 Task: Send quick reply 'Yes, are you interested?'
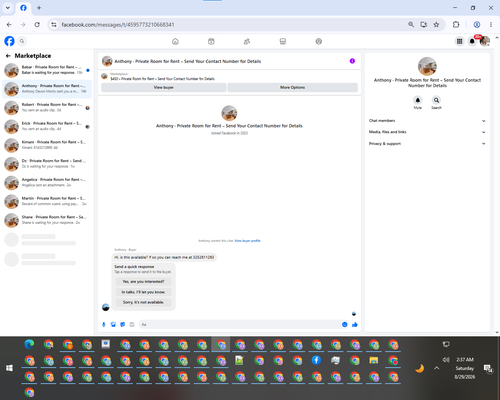(143, 282)
